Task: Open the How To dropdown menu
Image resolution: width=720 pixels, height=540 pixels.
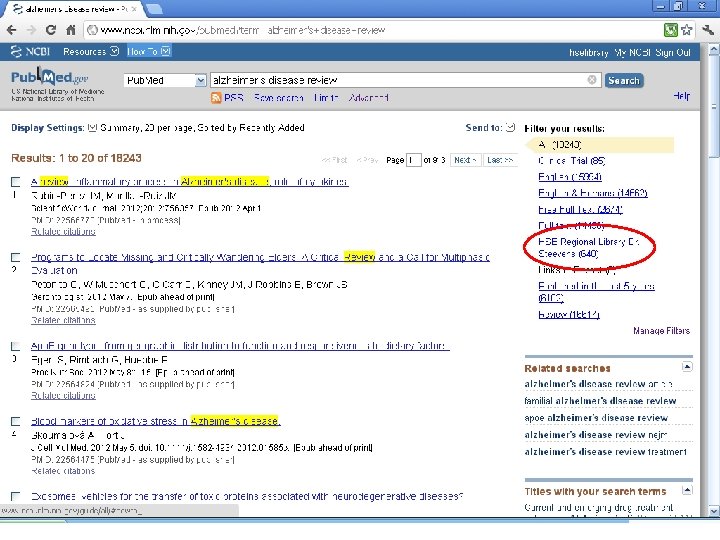Action: (148, 51)
